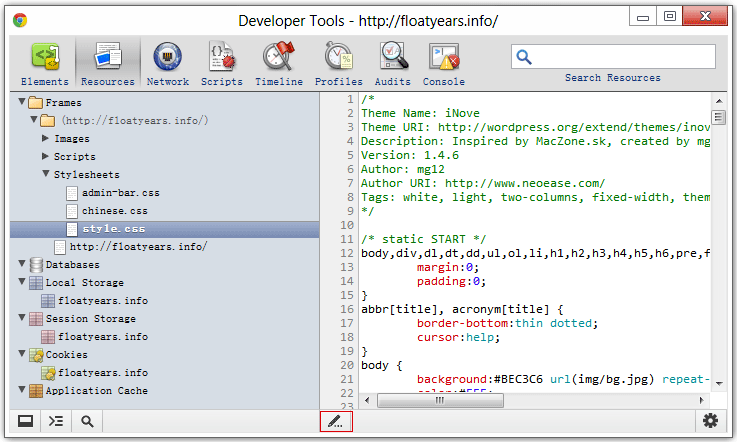Show the console drawer button
The height and width of the screenshot is (442, 737).
(56, 421)
